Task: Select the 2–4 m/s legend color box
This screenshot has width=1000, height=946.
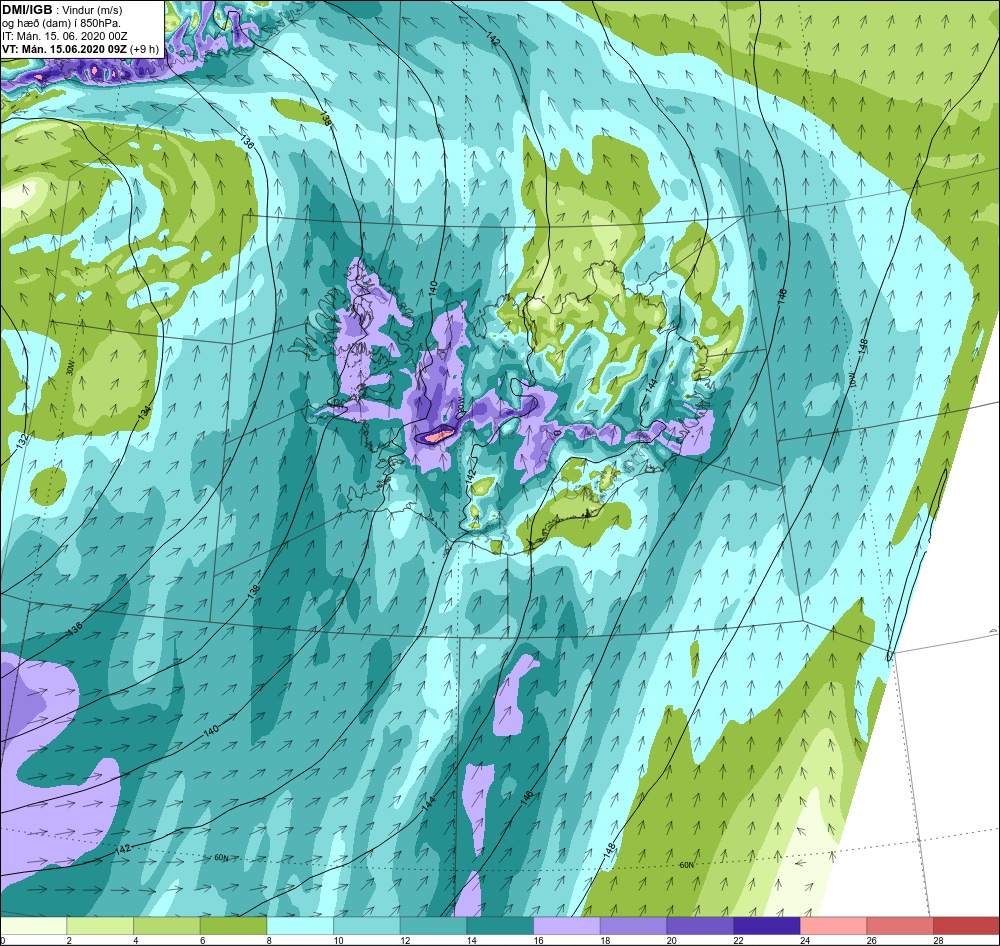Action: [x=99, y=926]
